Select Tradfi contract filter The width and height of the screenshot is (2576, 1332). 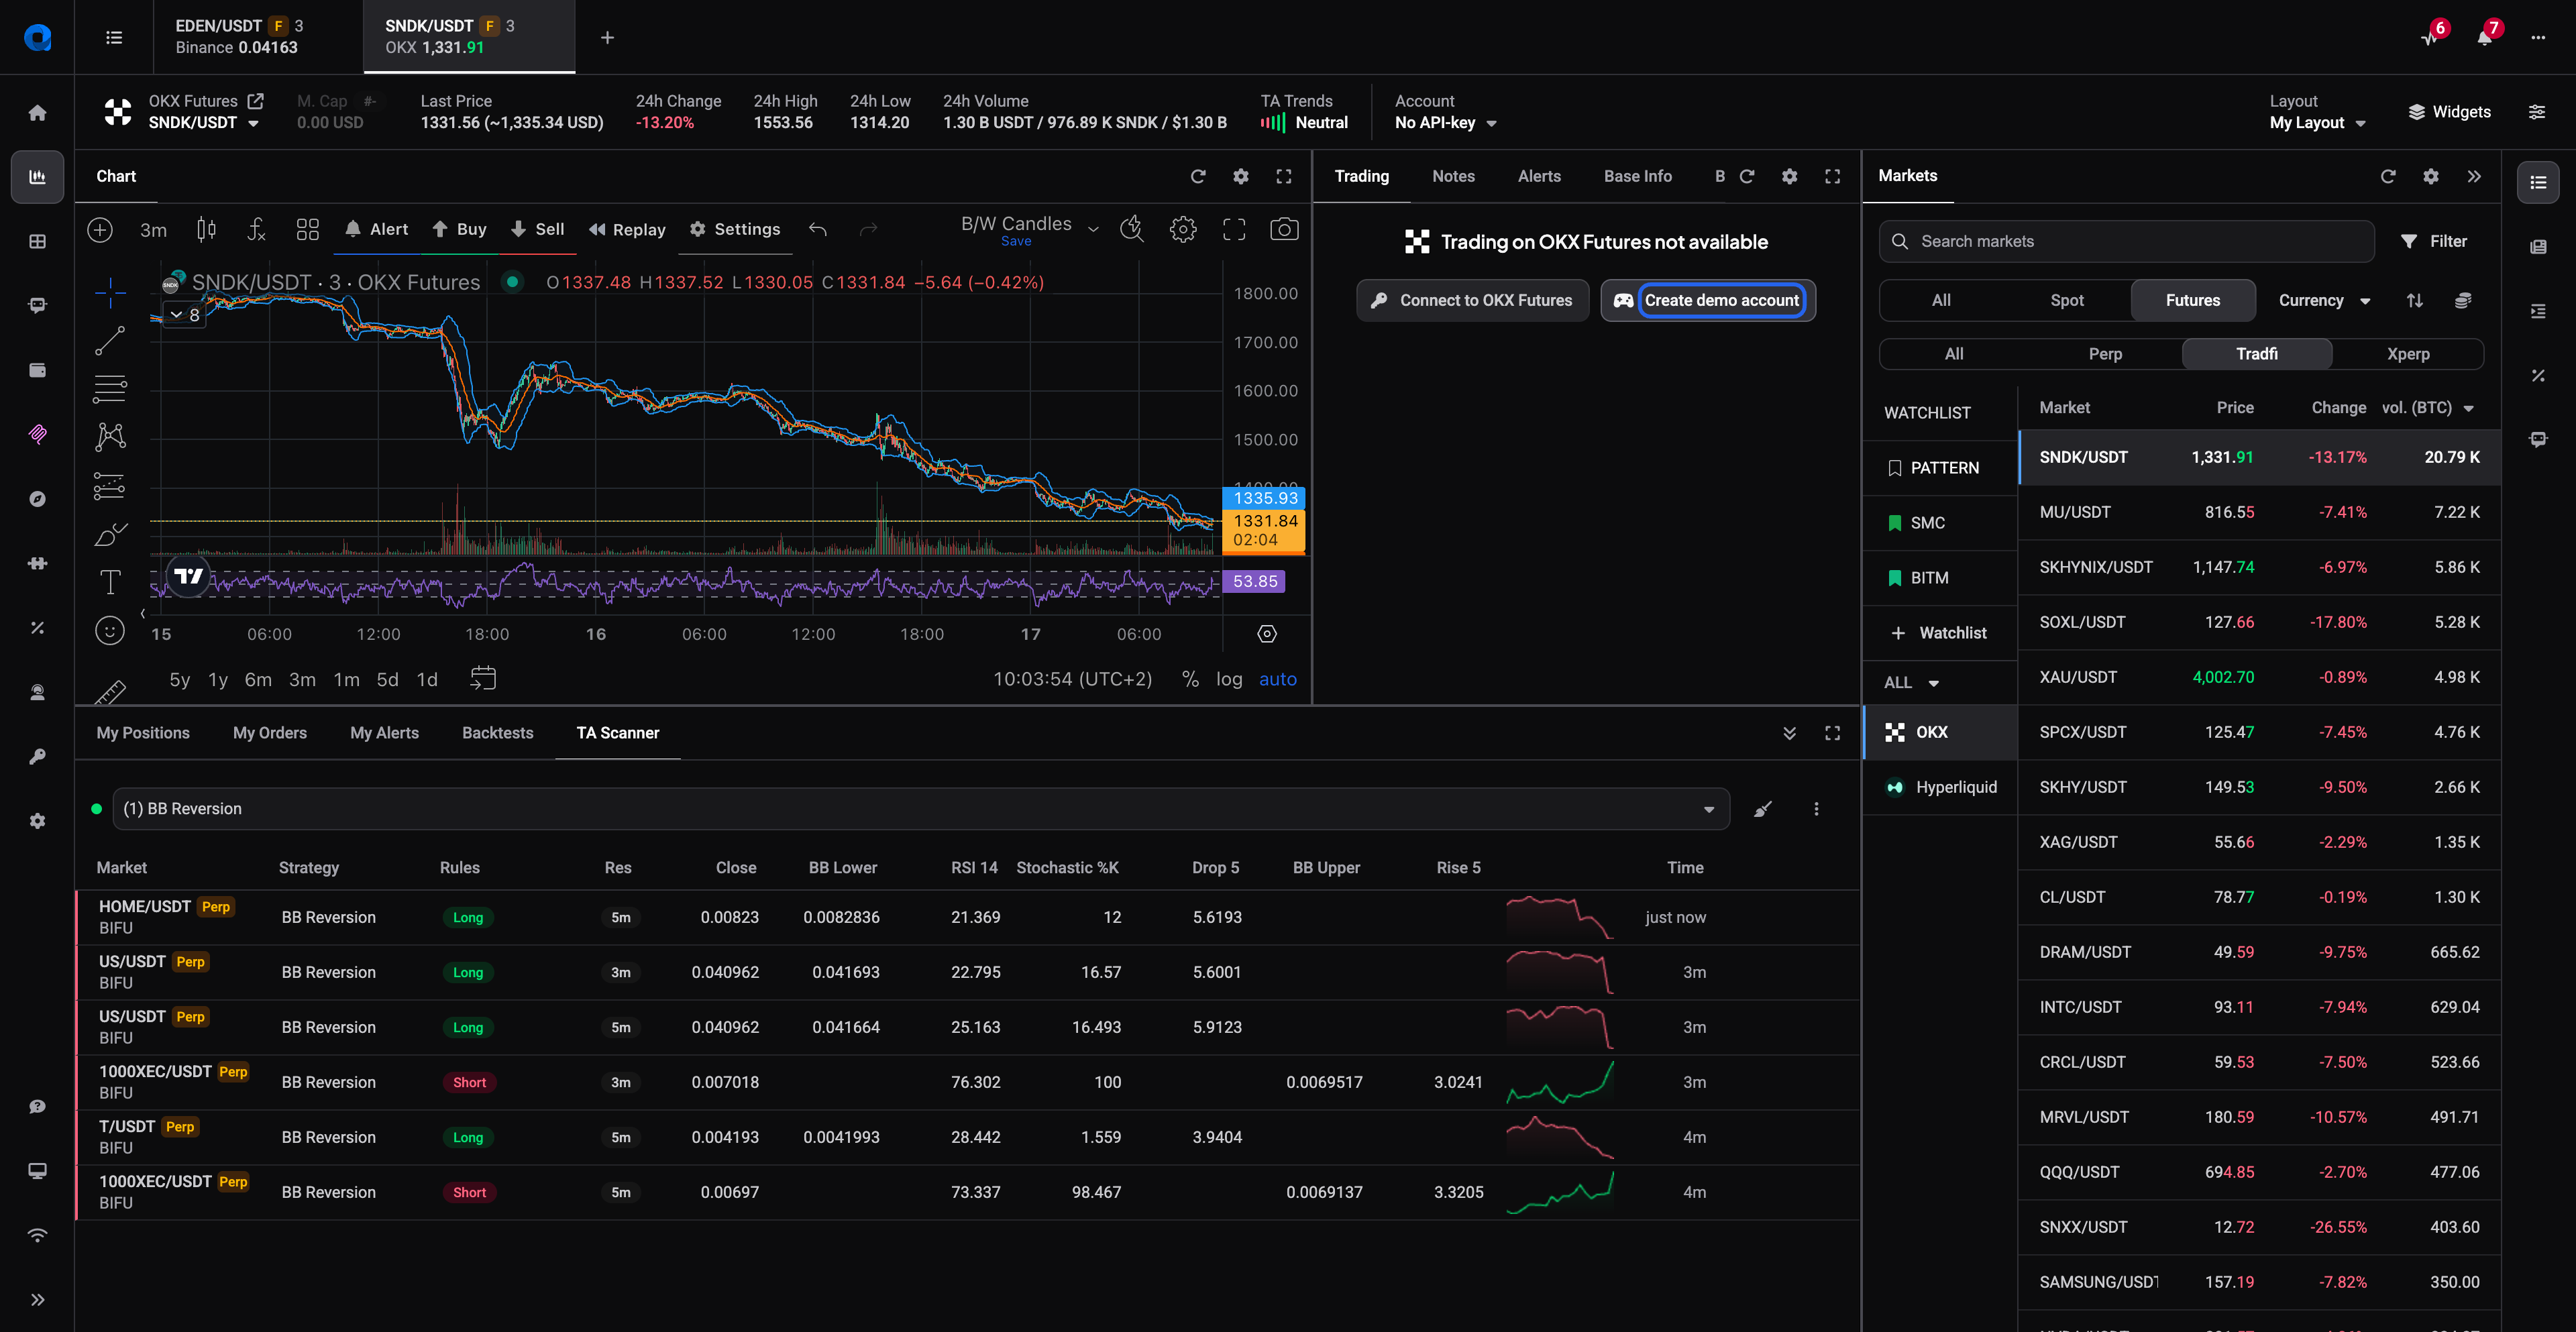(2257, 354)
